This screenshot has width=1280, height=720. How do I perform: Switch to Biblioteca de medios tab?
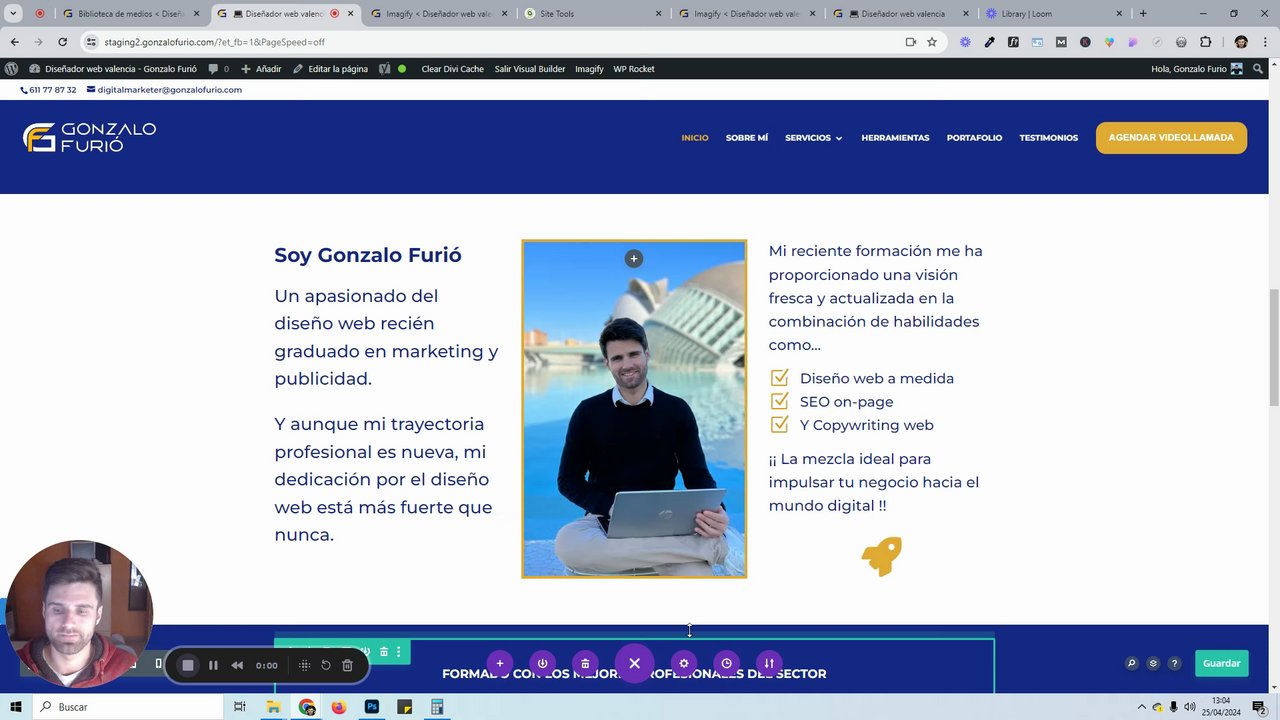[x=131, y=14]
